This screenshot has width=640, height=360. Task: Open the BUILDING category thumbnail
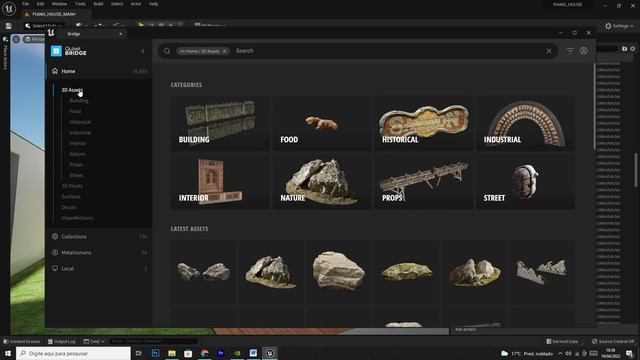click(220, 123)
